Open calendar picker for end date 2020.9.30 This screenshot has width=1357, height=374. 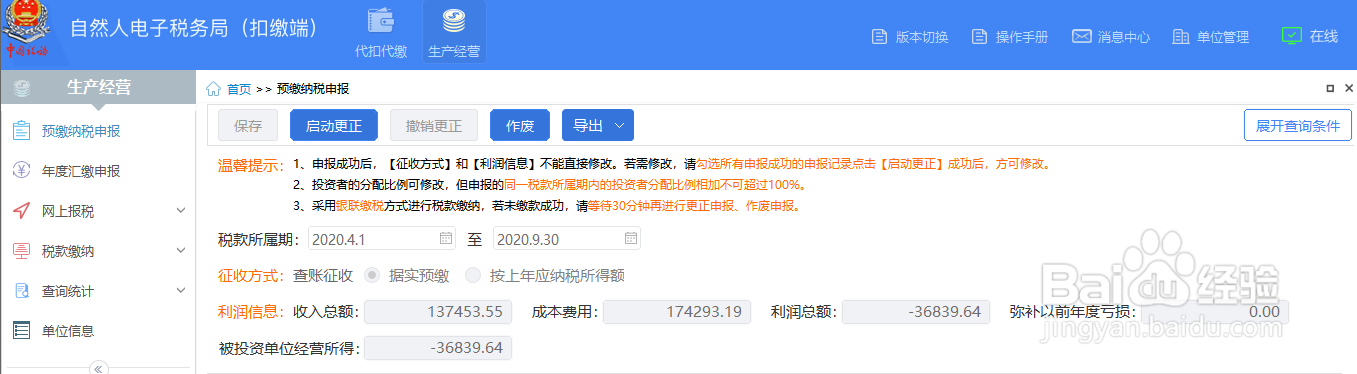coord(631,239)
